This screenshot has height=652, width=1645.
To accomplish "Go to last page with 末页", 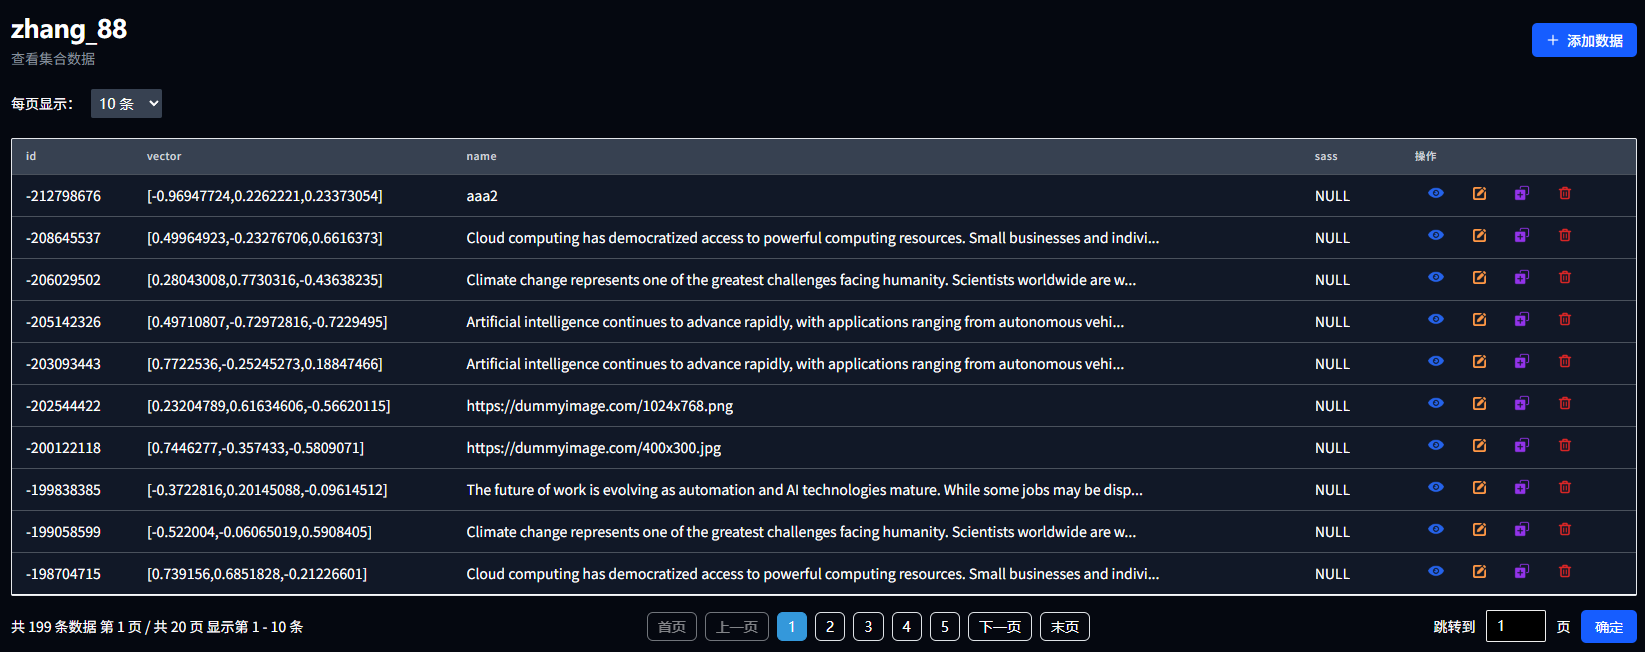I will (1064, 627).
